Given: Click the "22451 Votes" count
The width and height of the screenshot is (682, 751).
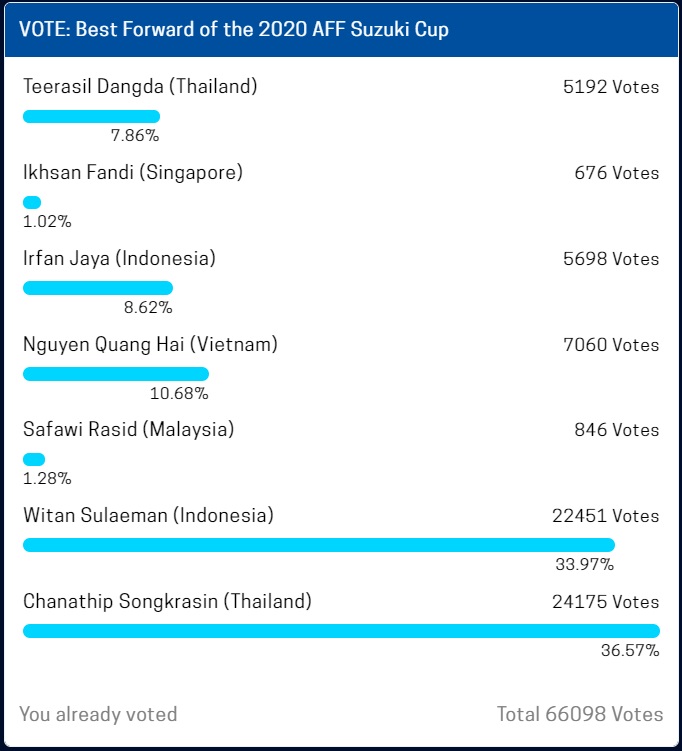Looking at the screenshot, I should click(x=605, y=516).
